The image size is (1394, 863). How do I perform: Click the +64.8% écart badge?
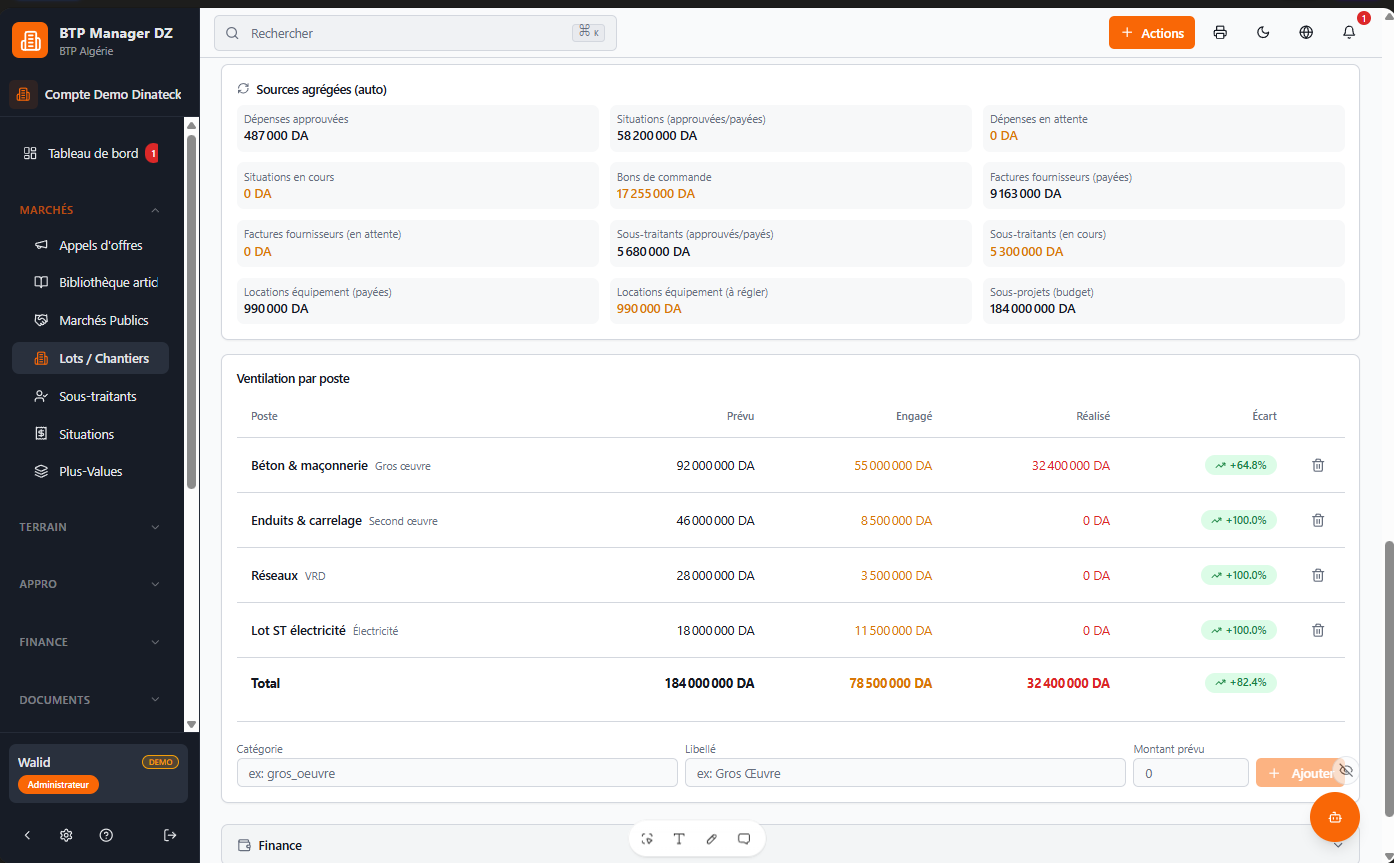pos(1240,465)
